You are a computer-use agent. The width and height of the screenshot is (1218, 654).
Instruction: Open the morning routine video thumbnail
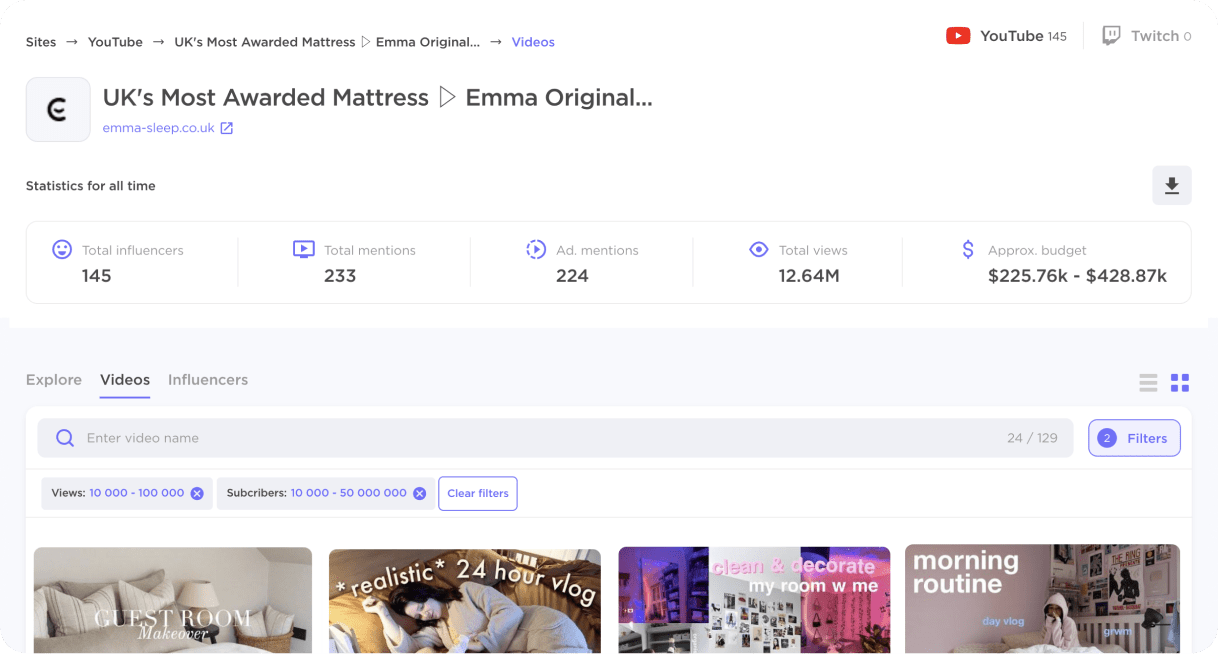1042,599
